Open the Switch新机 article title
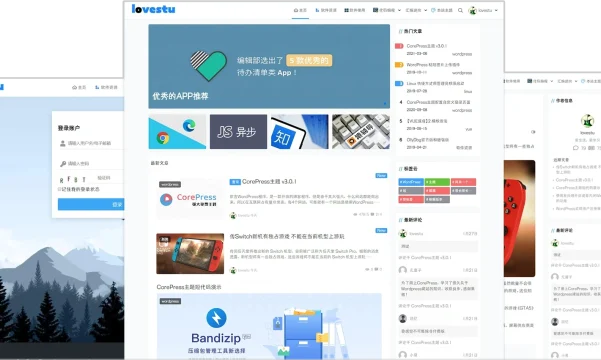Viewport: 601px width, 360px height. [x=287, y=237]
